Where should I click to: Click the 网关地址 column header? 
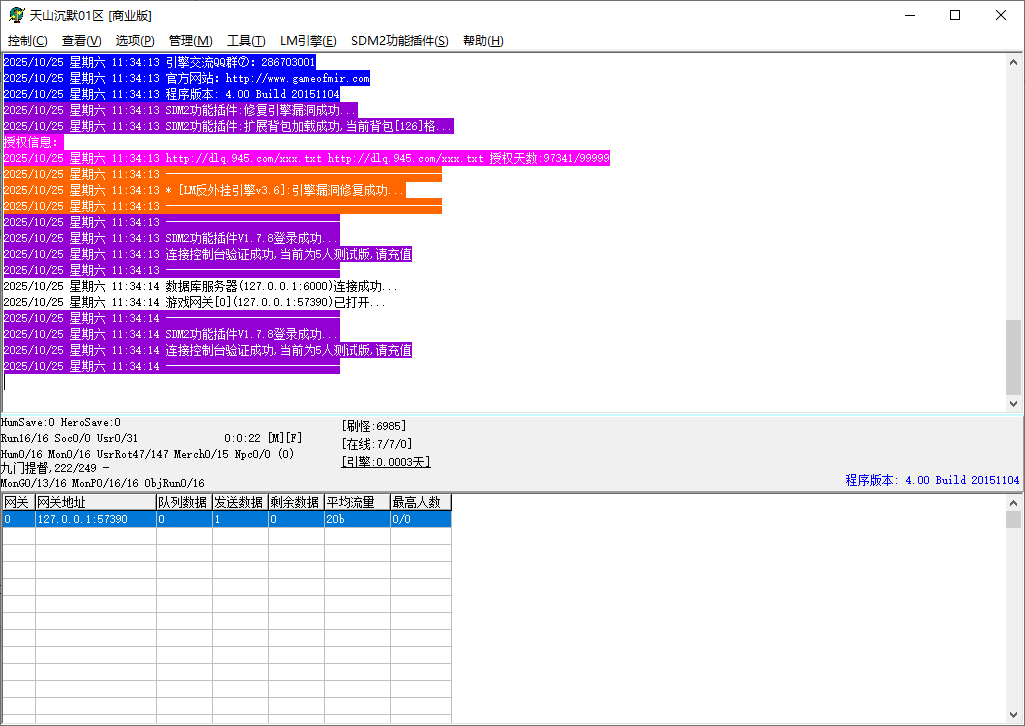[x=95, y=502]
